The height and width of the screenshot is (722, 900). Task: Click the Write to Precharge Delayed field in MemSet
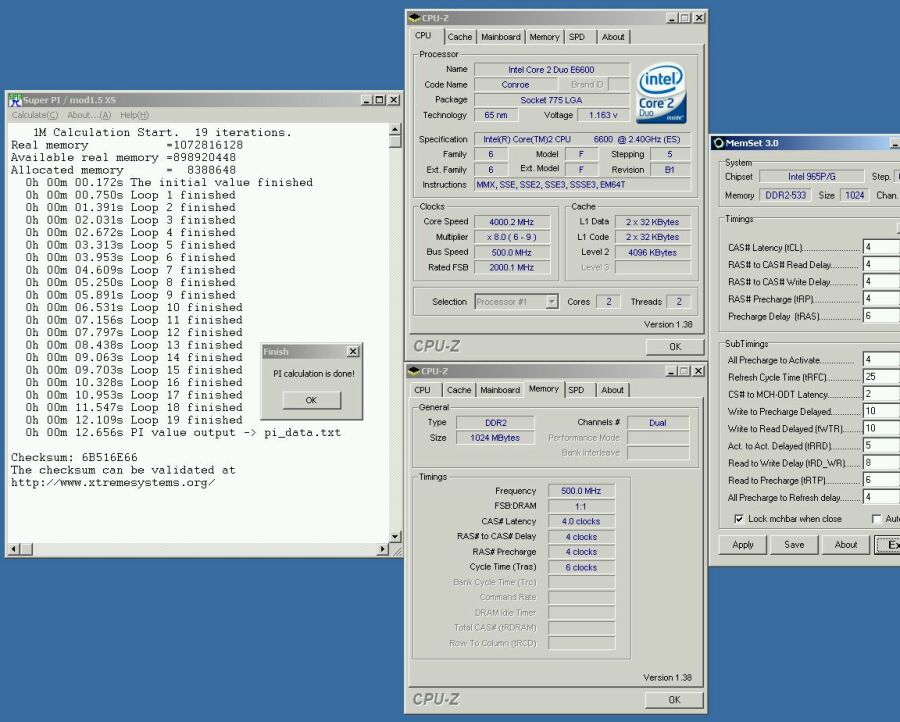881,412
